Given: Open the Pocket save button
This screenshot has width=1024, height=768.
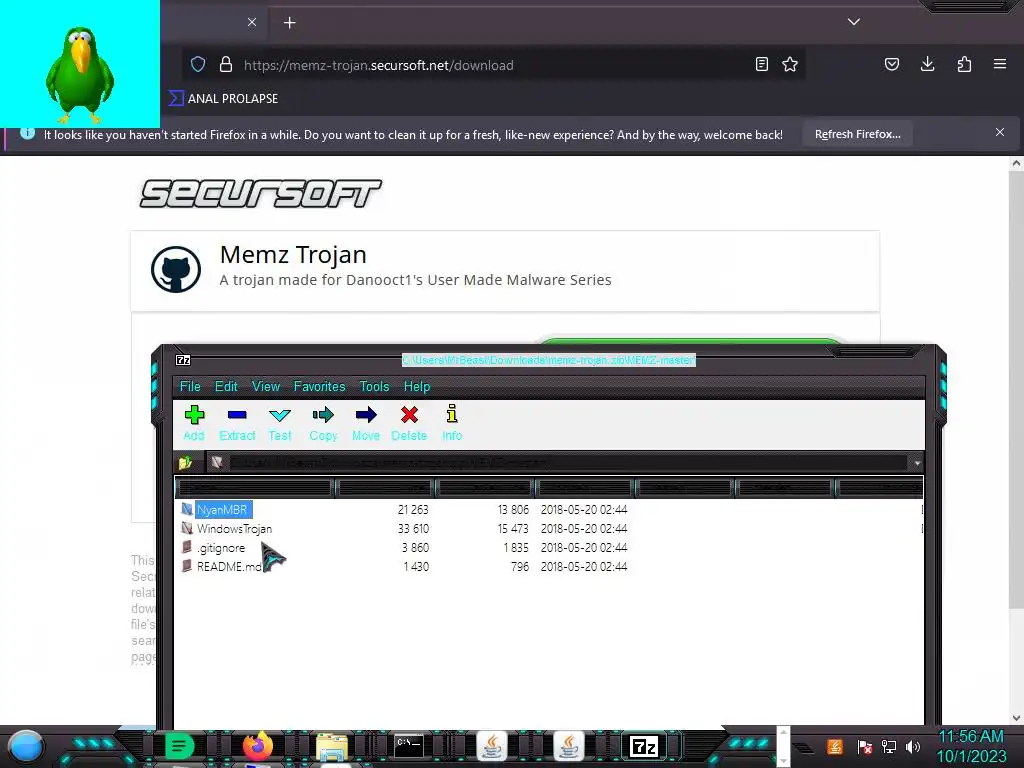Looking at the screenshot, I should point(891,64).
